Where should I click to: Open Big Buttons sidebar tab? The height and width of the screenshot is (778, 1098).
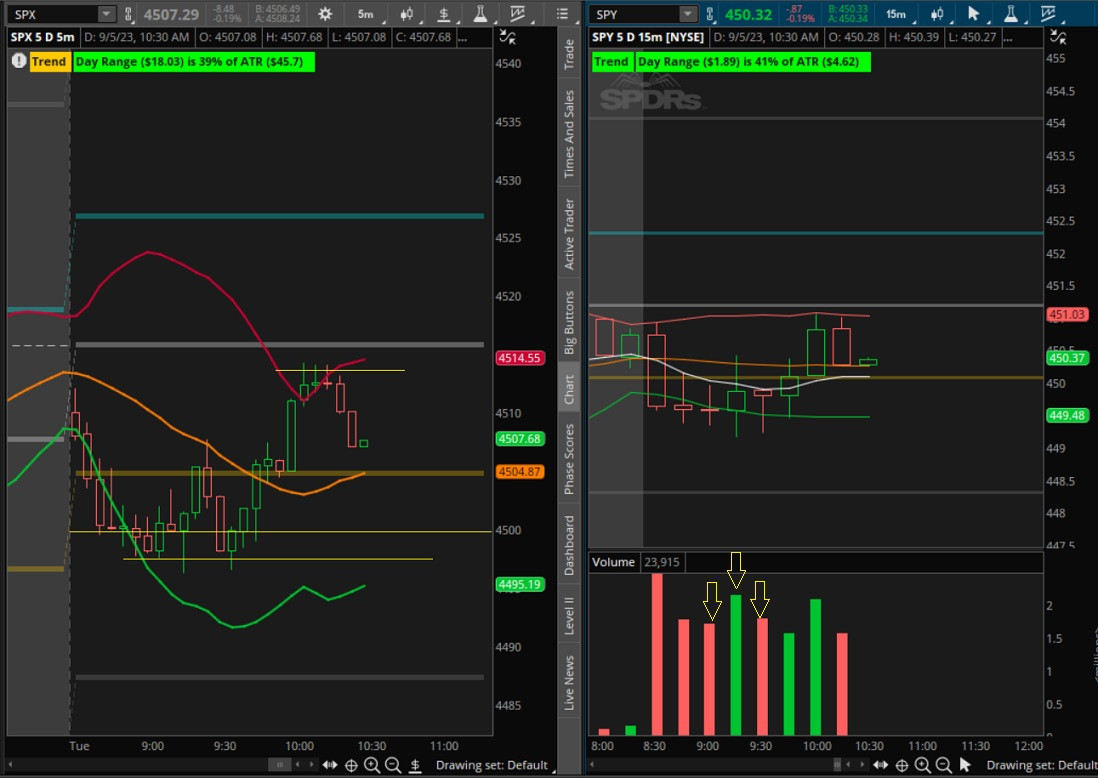(x=569, y=323)
